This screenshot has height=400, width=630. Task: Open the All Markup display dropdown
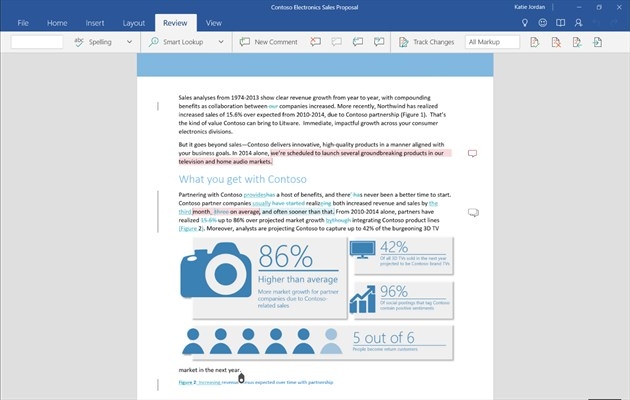click(492, 42)
